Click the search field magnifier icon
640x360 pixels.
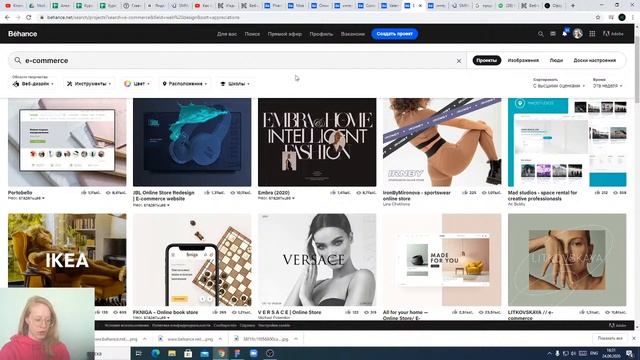pyautogui.click(x=18, y=60)
